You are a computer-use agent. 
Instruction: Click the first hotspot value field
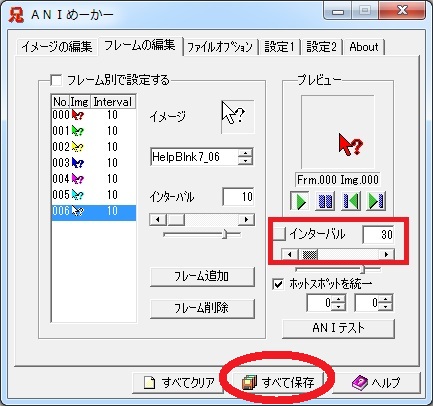(x=320, y=303)
